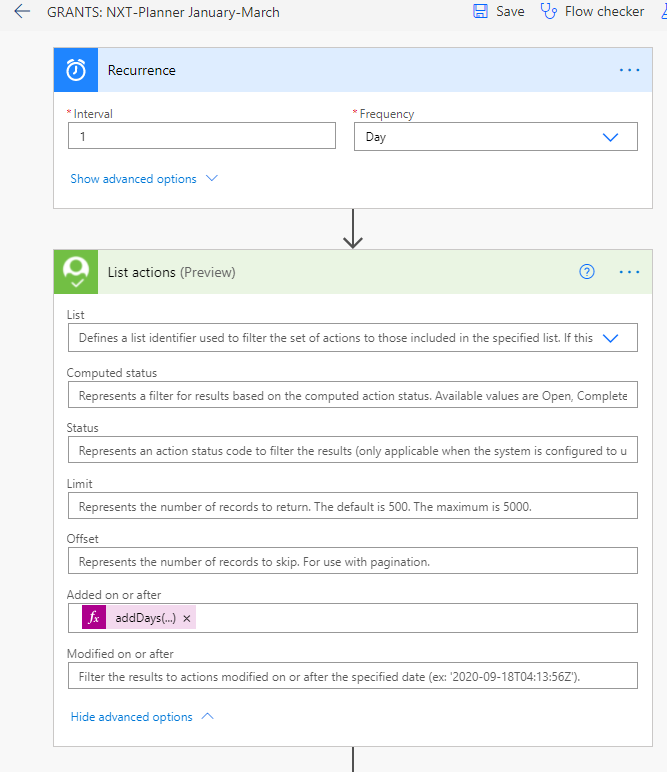The height and width of the screenshot is (772, 667).
Task: Open Flow checker stethoscope icon
Action: point(548,11)
